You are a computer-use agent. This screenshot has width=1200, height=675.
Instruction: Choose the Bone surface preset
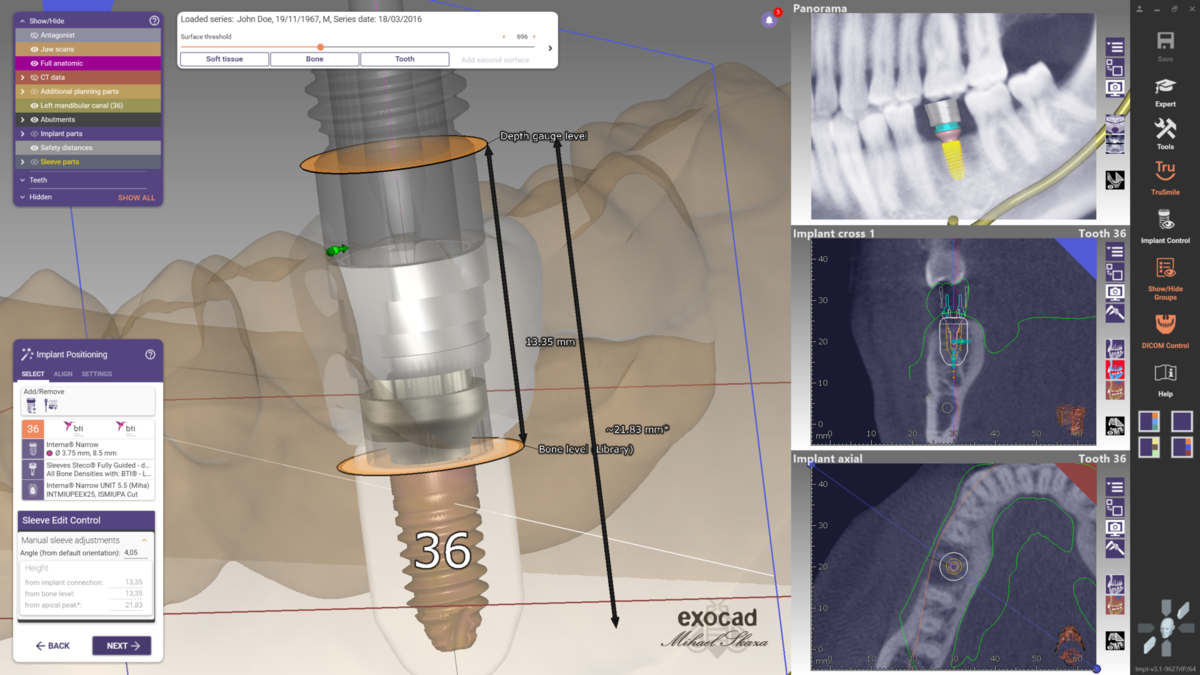[314, 59]
